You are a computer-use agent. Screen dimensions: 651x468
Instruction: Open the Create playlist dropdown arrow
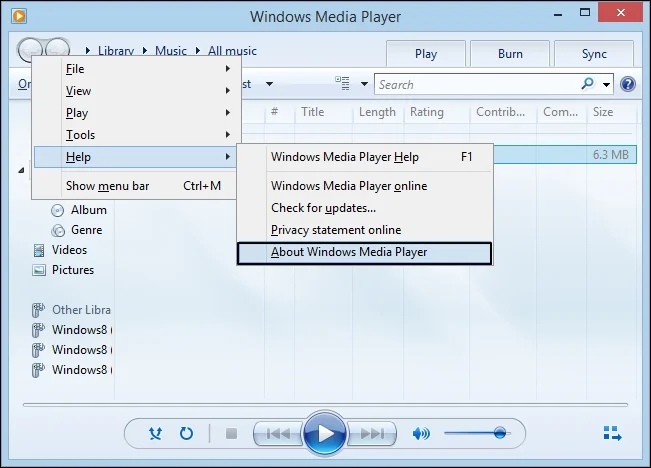(269, 84)
